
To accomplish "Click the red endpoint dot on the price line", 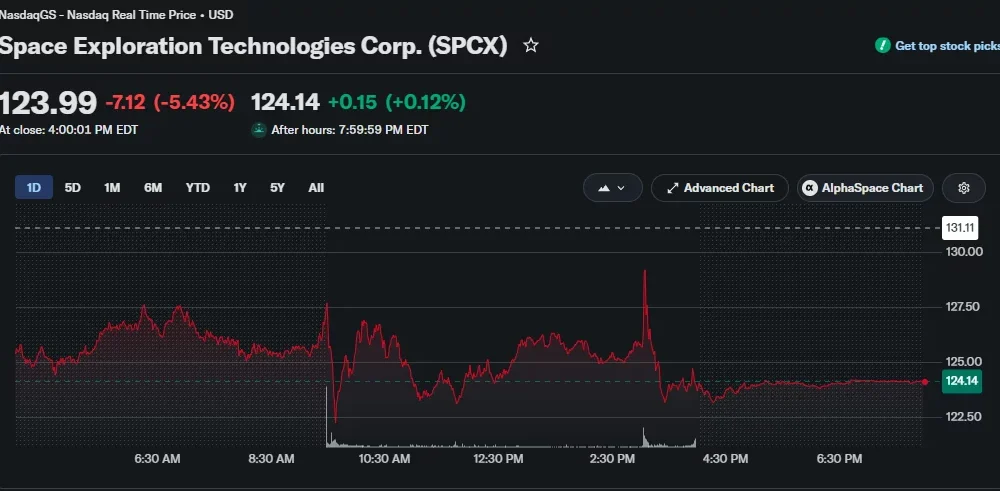I will tap(925, 382).
